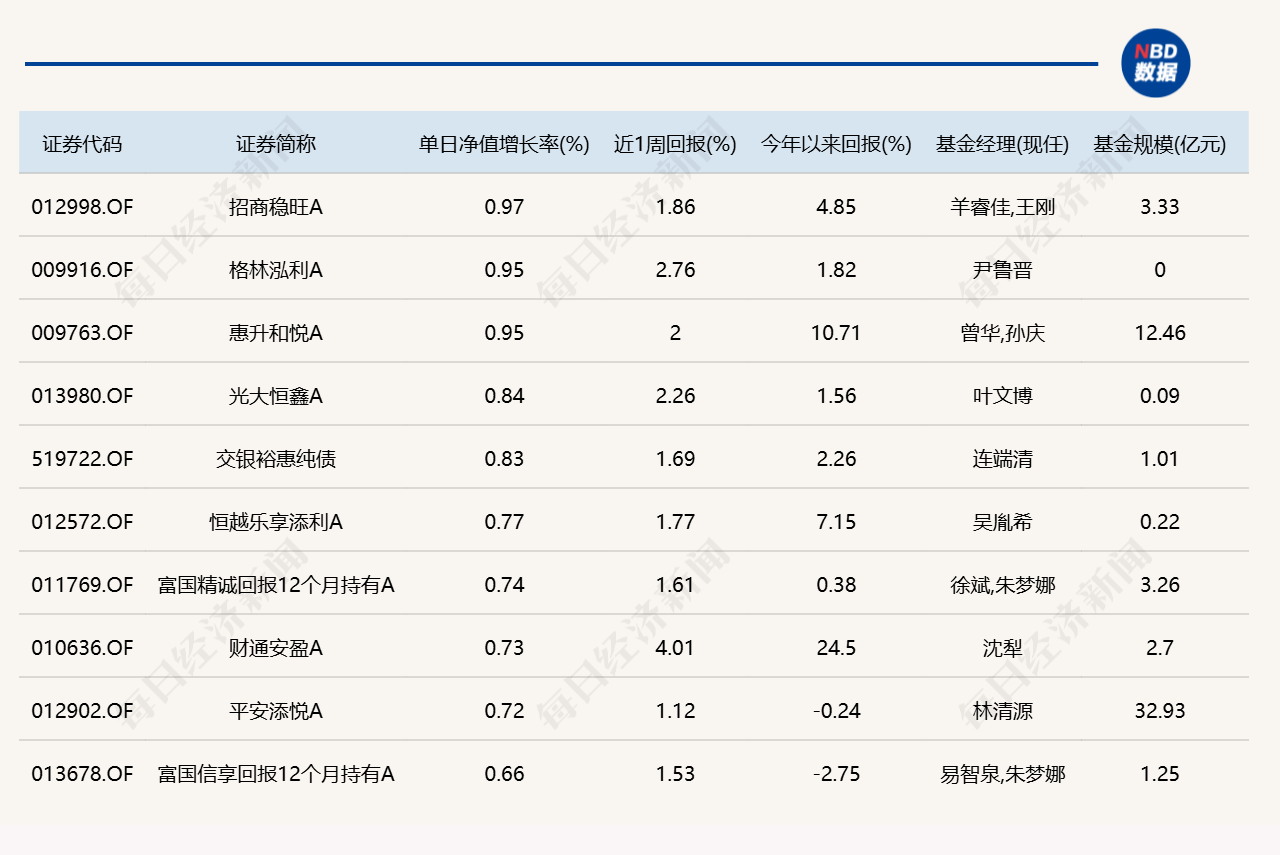Click fund code 011769.OF

[x=82, y=585]
